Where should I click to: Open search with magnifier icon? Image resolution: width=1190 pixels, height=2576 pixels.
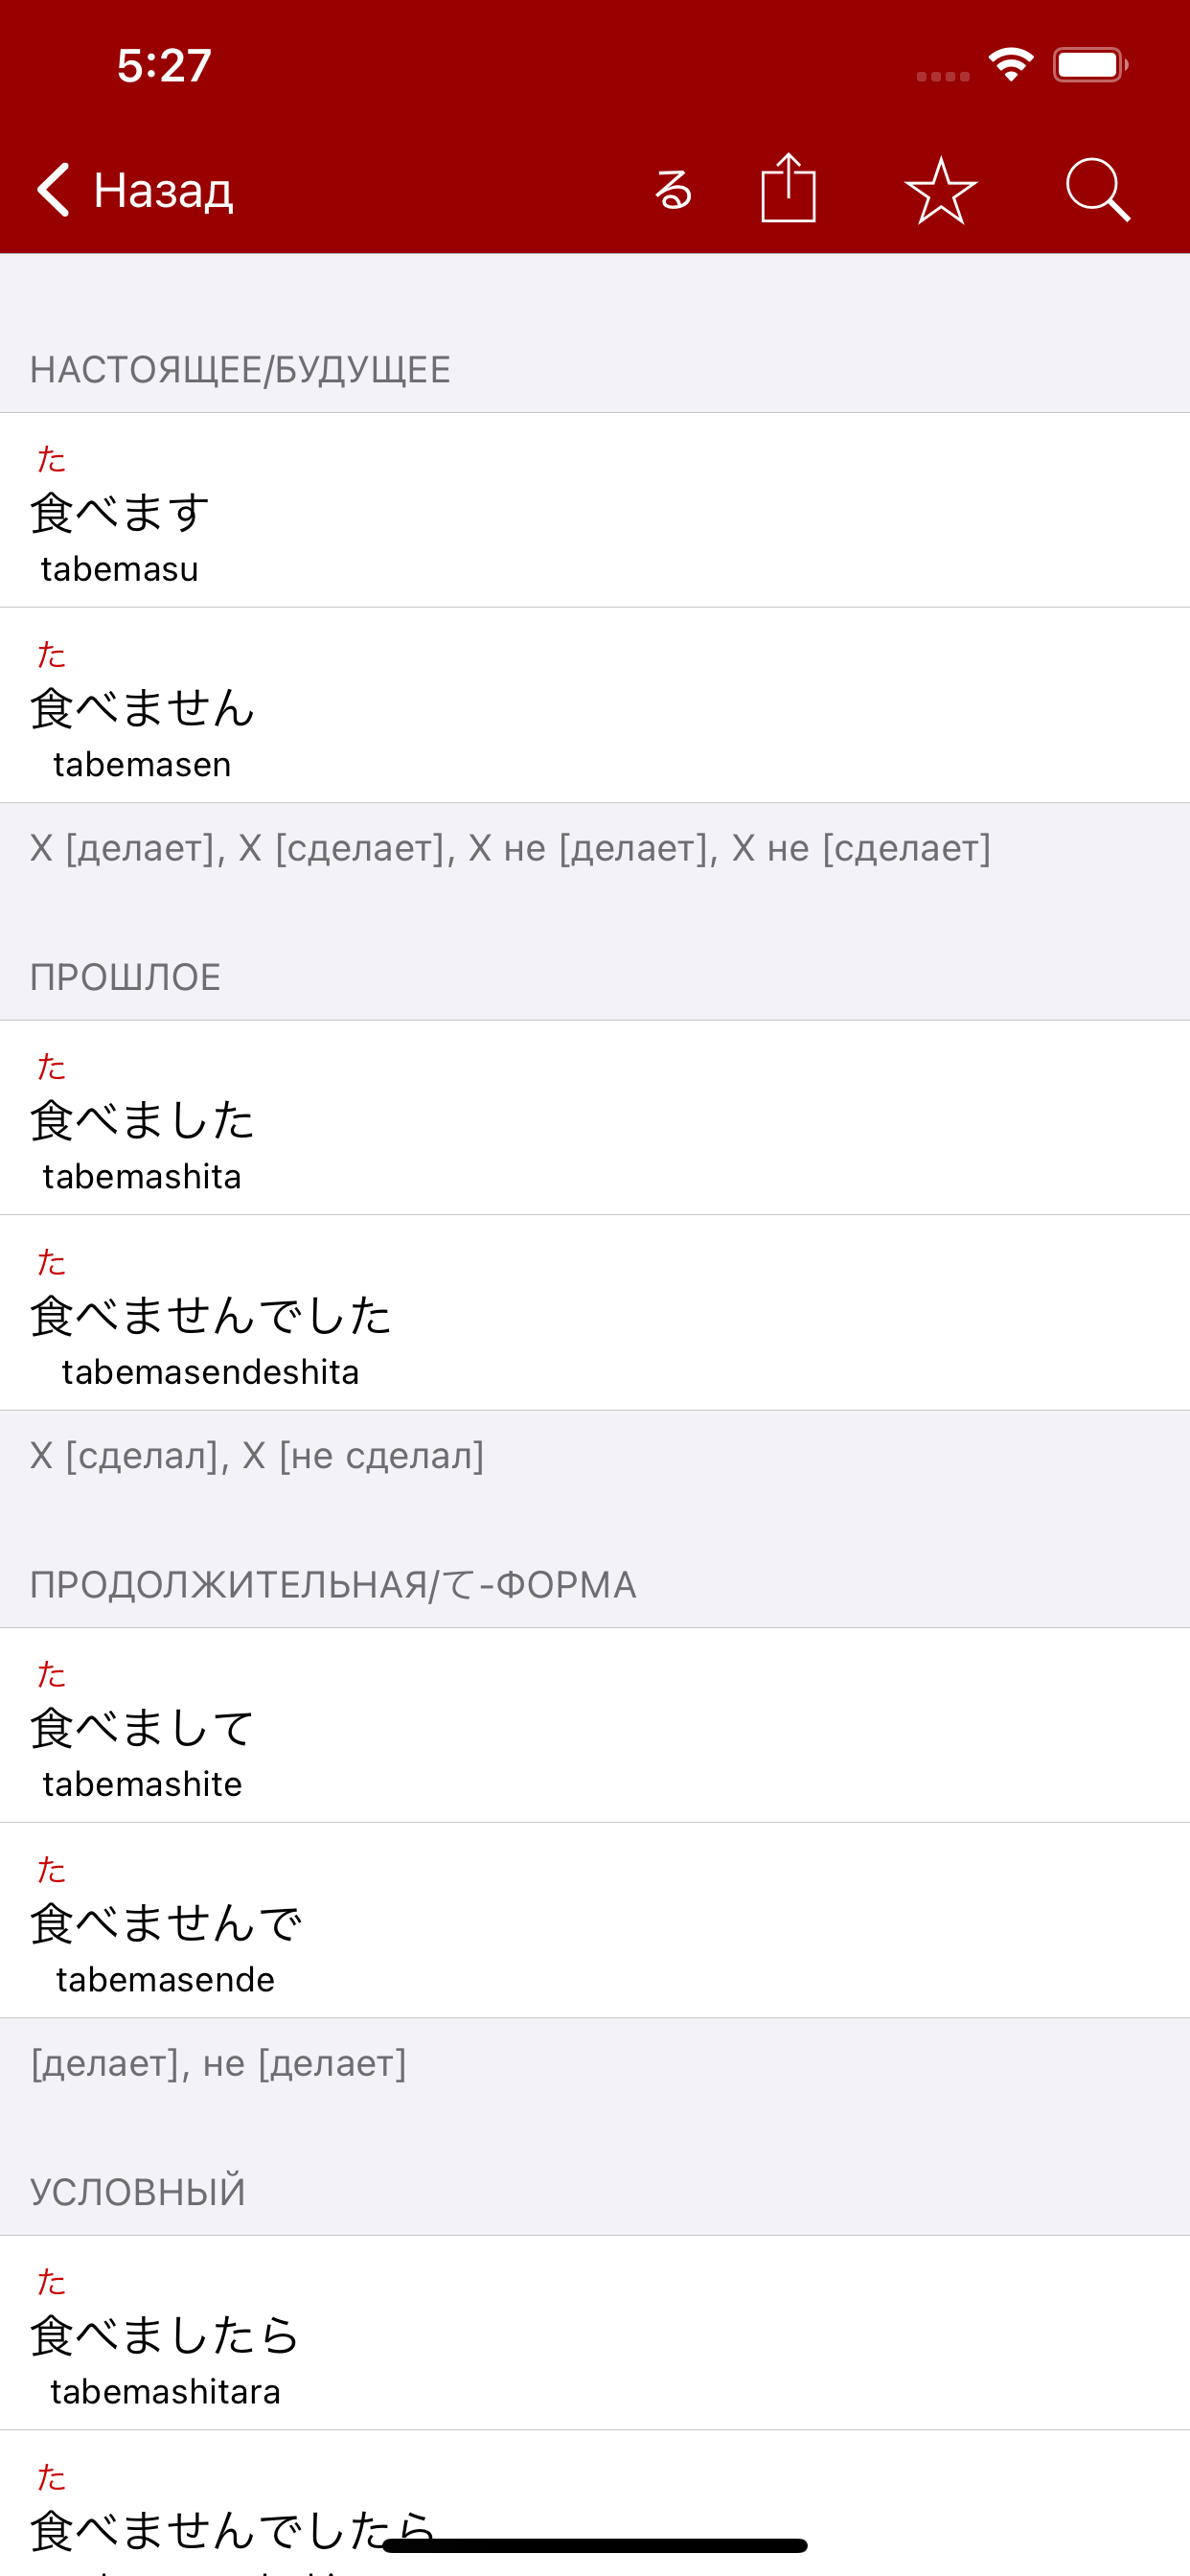pyautogui.click(x=1097, y=189)
